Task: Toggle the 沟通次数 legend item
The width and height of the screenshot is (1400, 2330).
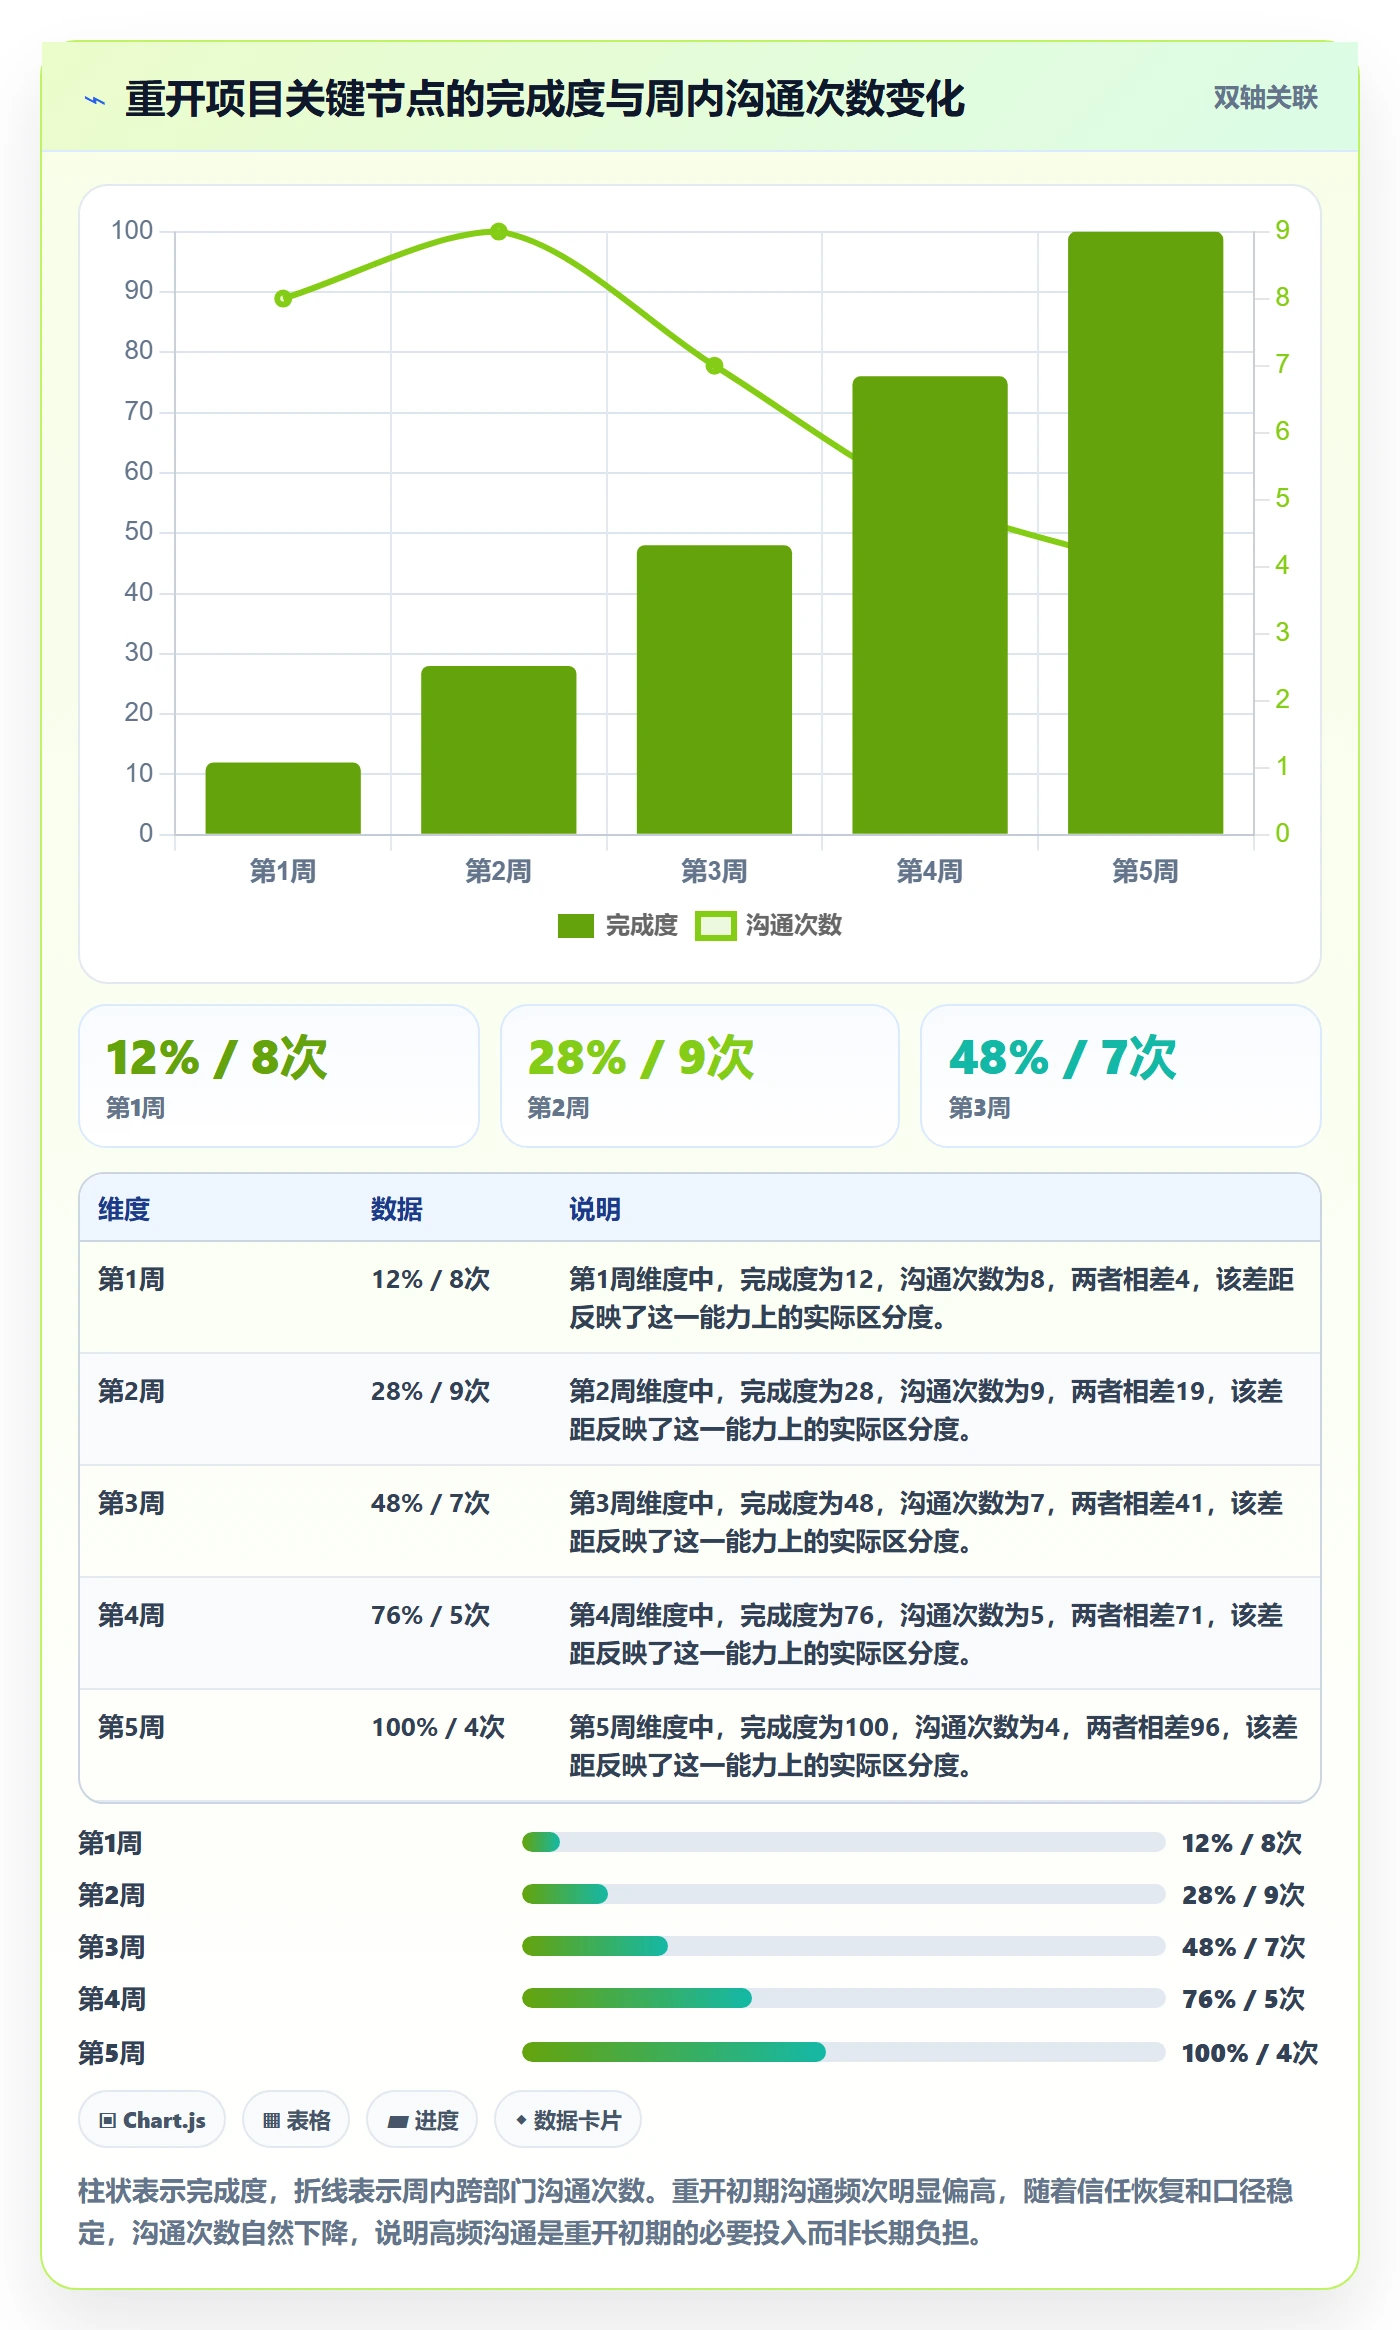Action: coord(769,926)
